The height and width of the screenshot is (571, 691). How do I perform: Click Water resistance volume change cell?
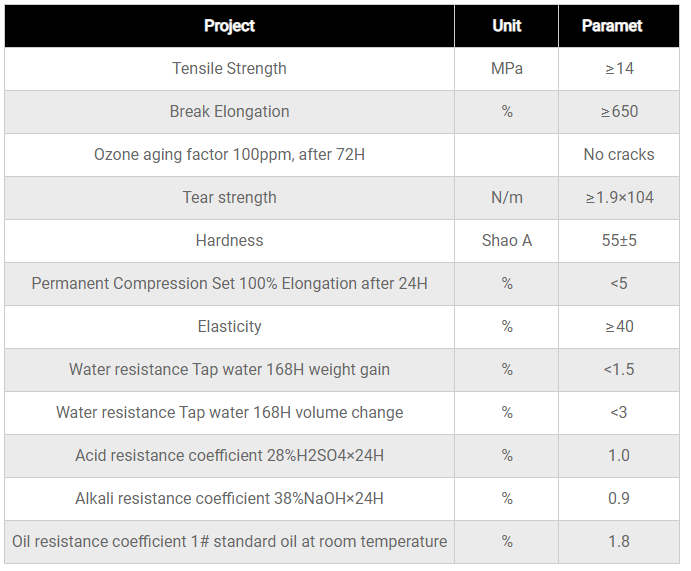[x=229, y=413]
